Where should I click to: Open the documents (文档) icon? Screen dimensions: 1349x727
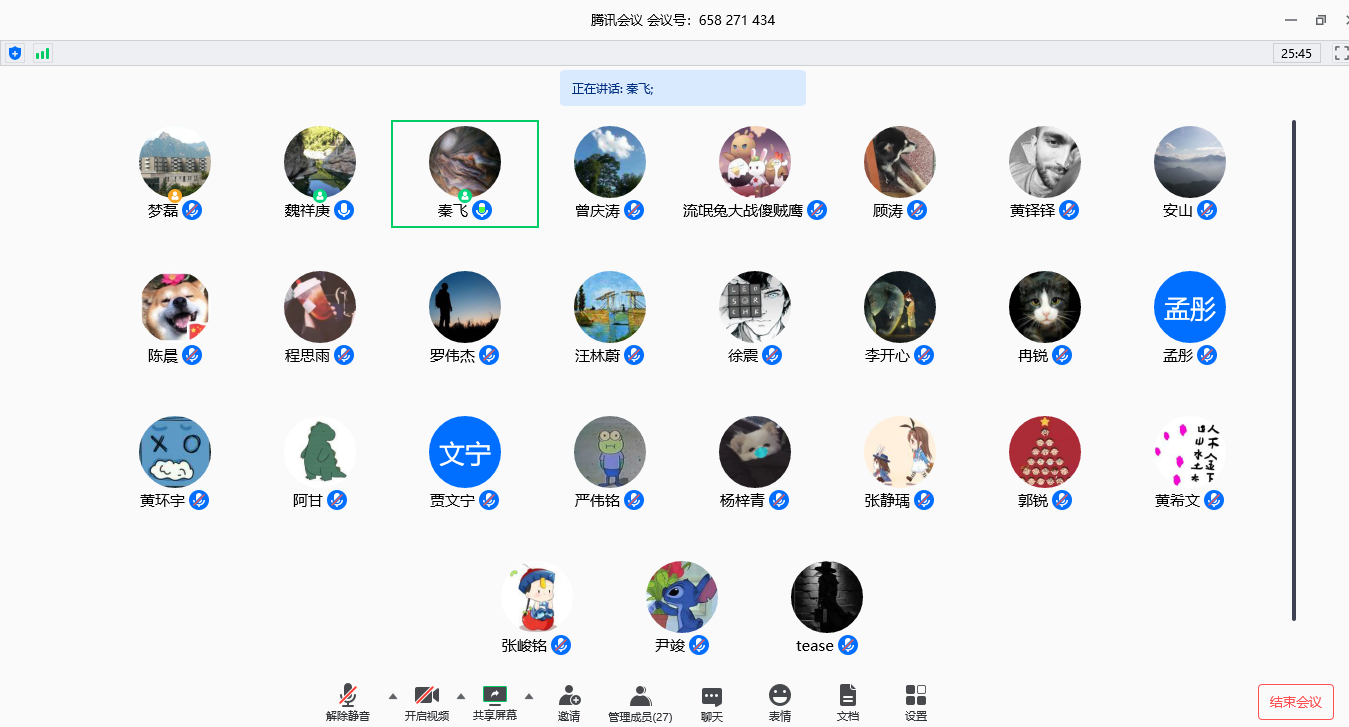pos(847,696)
